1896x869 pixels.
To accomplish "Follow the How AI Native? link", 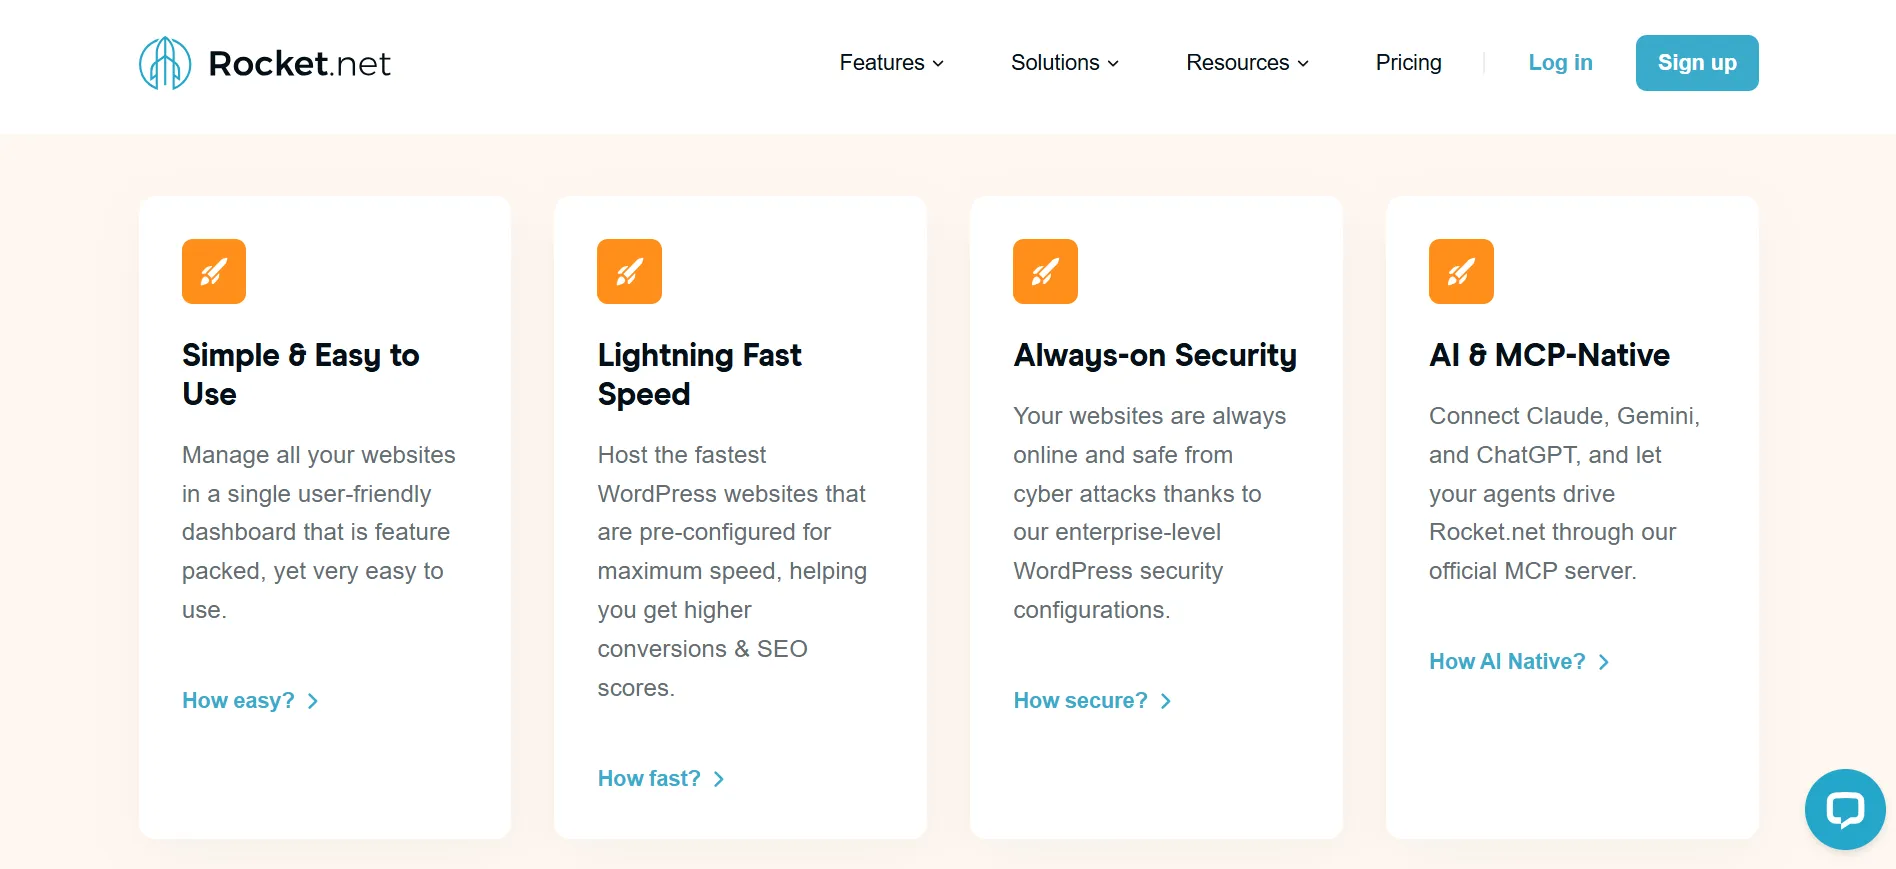I will 1519,662.
